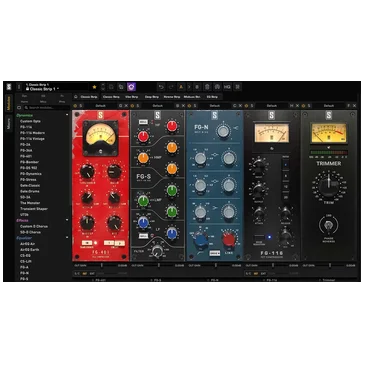This screenshot has width=365, height=365.
Task: Bypass the FG-N module power button
Action: tap(189, 106)
